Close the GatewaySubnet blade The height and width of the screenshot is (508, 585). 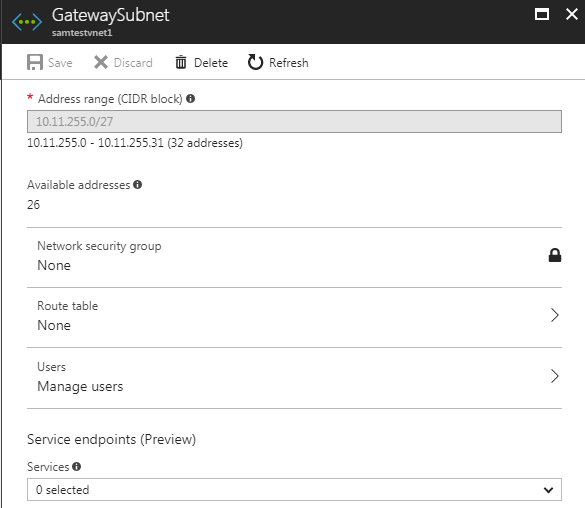[572, 15]
